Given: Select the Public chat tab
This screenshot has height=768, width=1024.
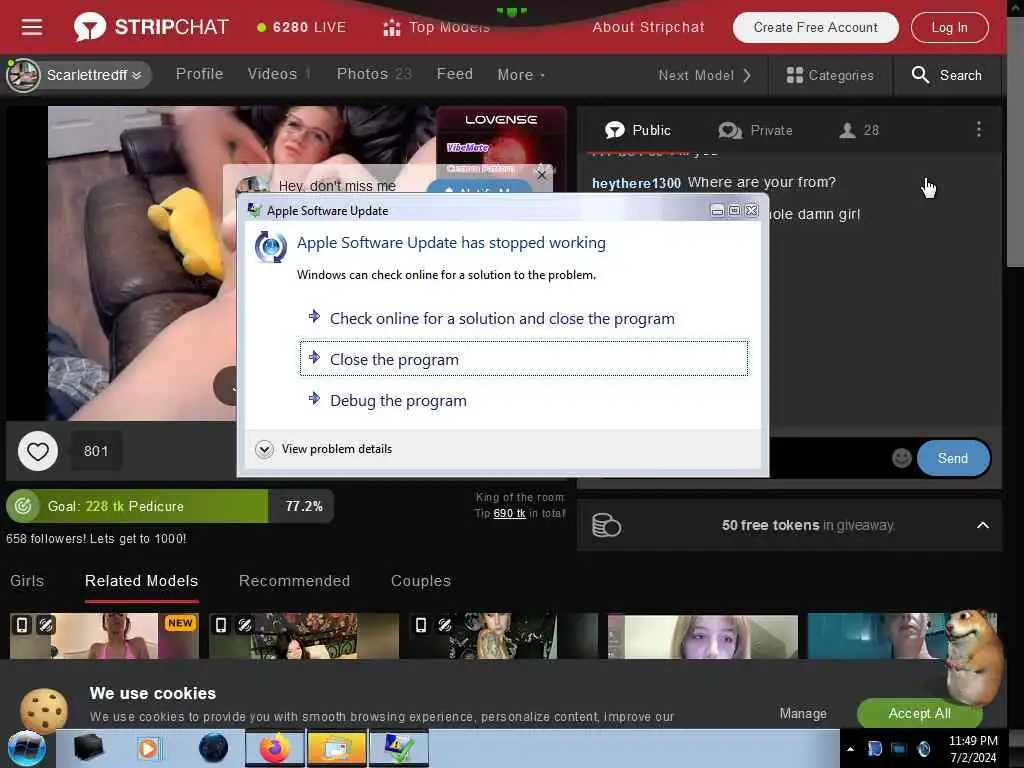Looking at the screenshot, I should 638,130.
